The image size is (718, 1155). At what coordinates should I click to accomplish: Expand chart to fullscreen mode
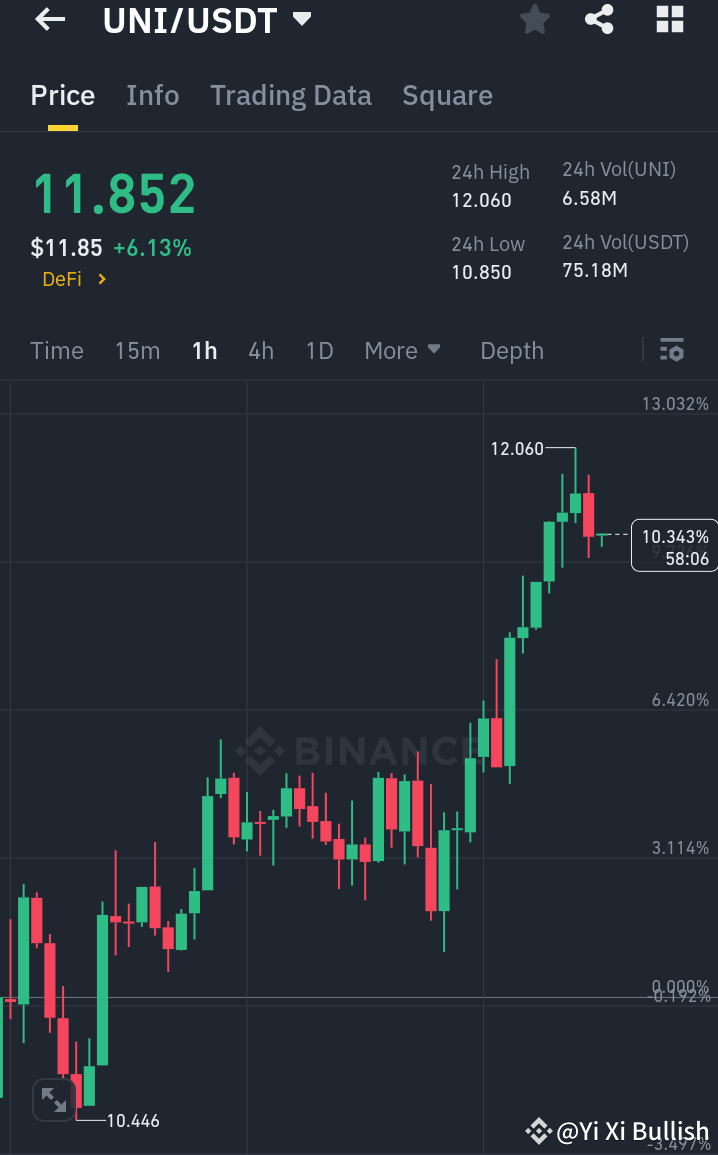[53, 1099]
